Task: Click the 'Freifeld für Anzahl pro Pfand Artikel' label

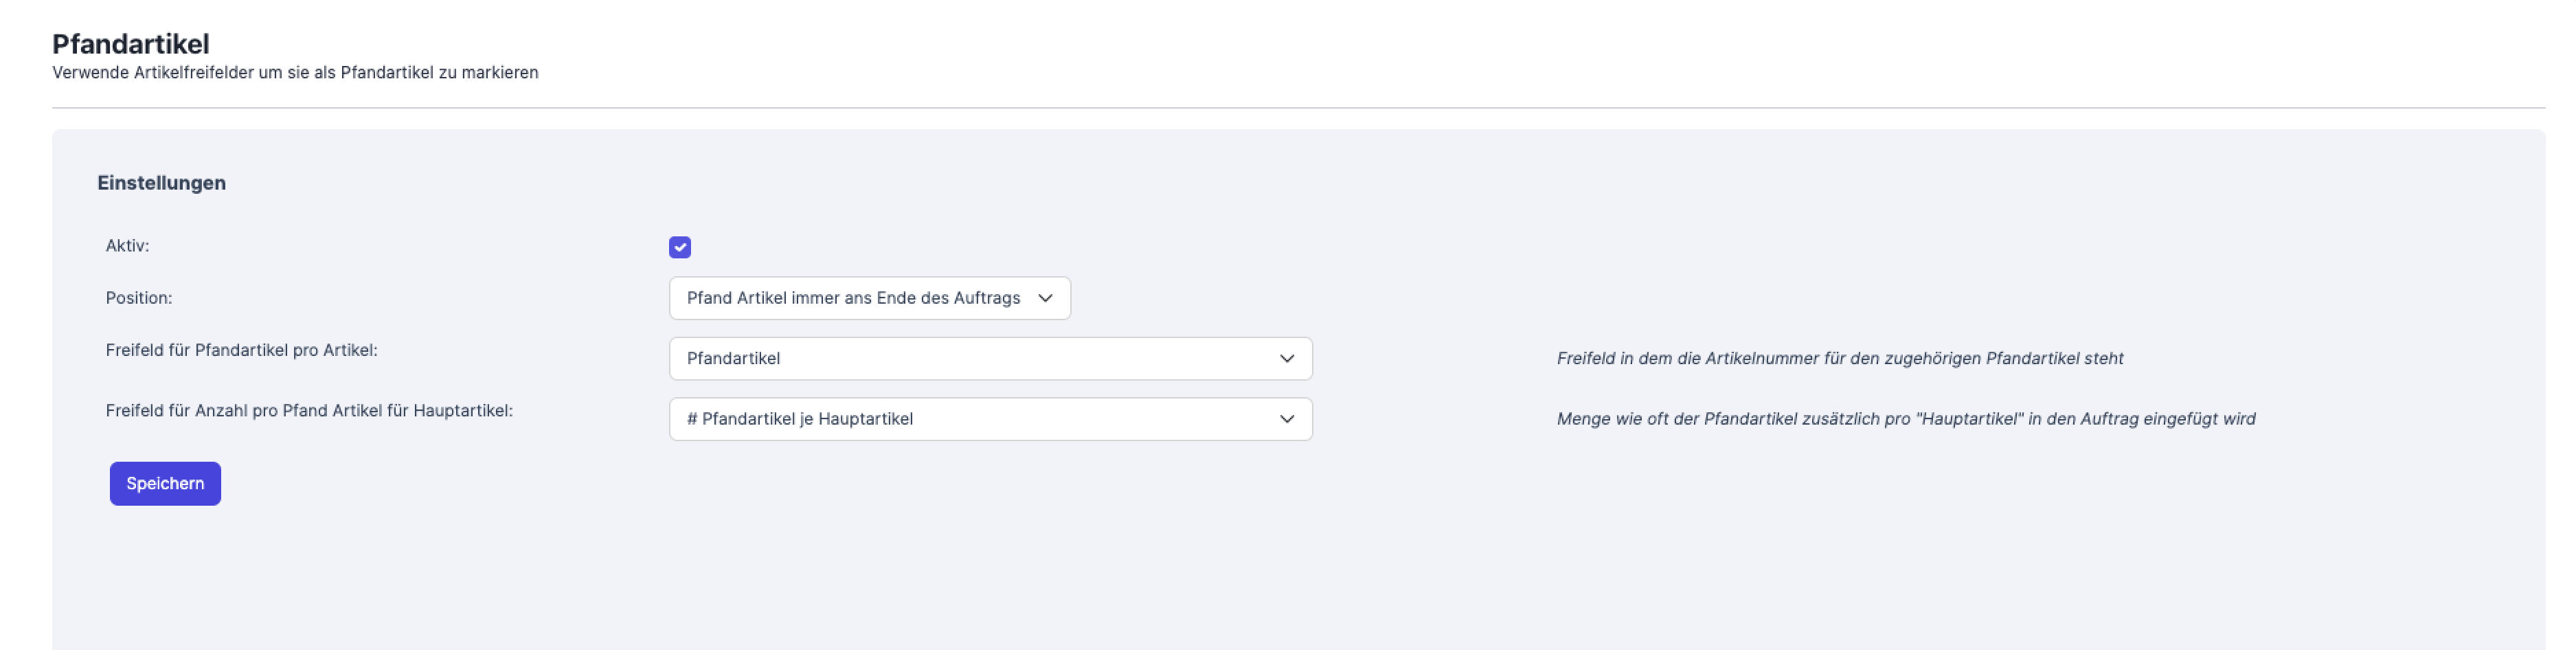Action: click(309, 411)
